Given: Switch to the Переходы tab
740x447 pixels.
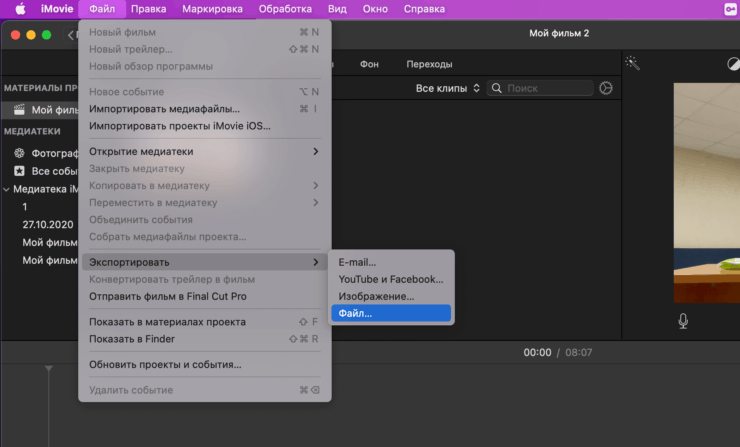Looking at the screenshot, I should [x=429, y=64].
